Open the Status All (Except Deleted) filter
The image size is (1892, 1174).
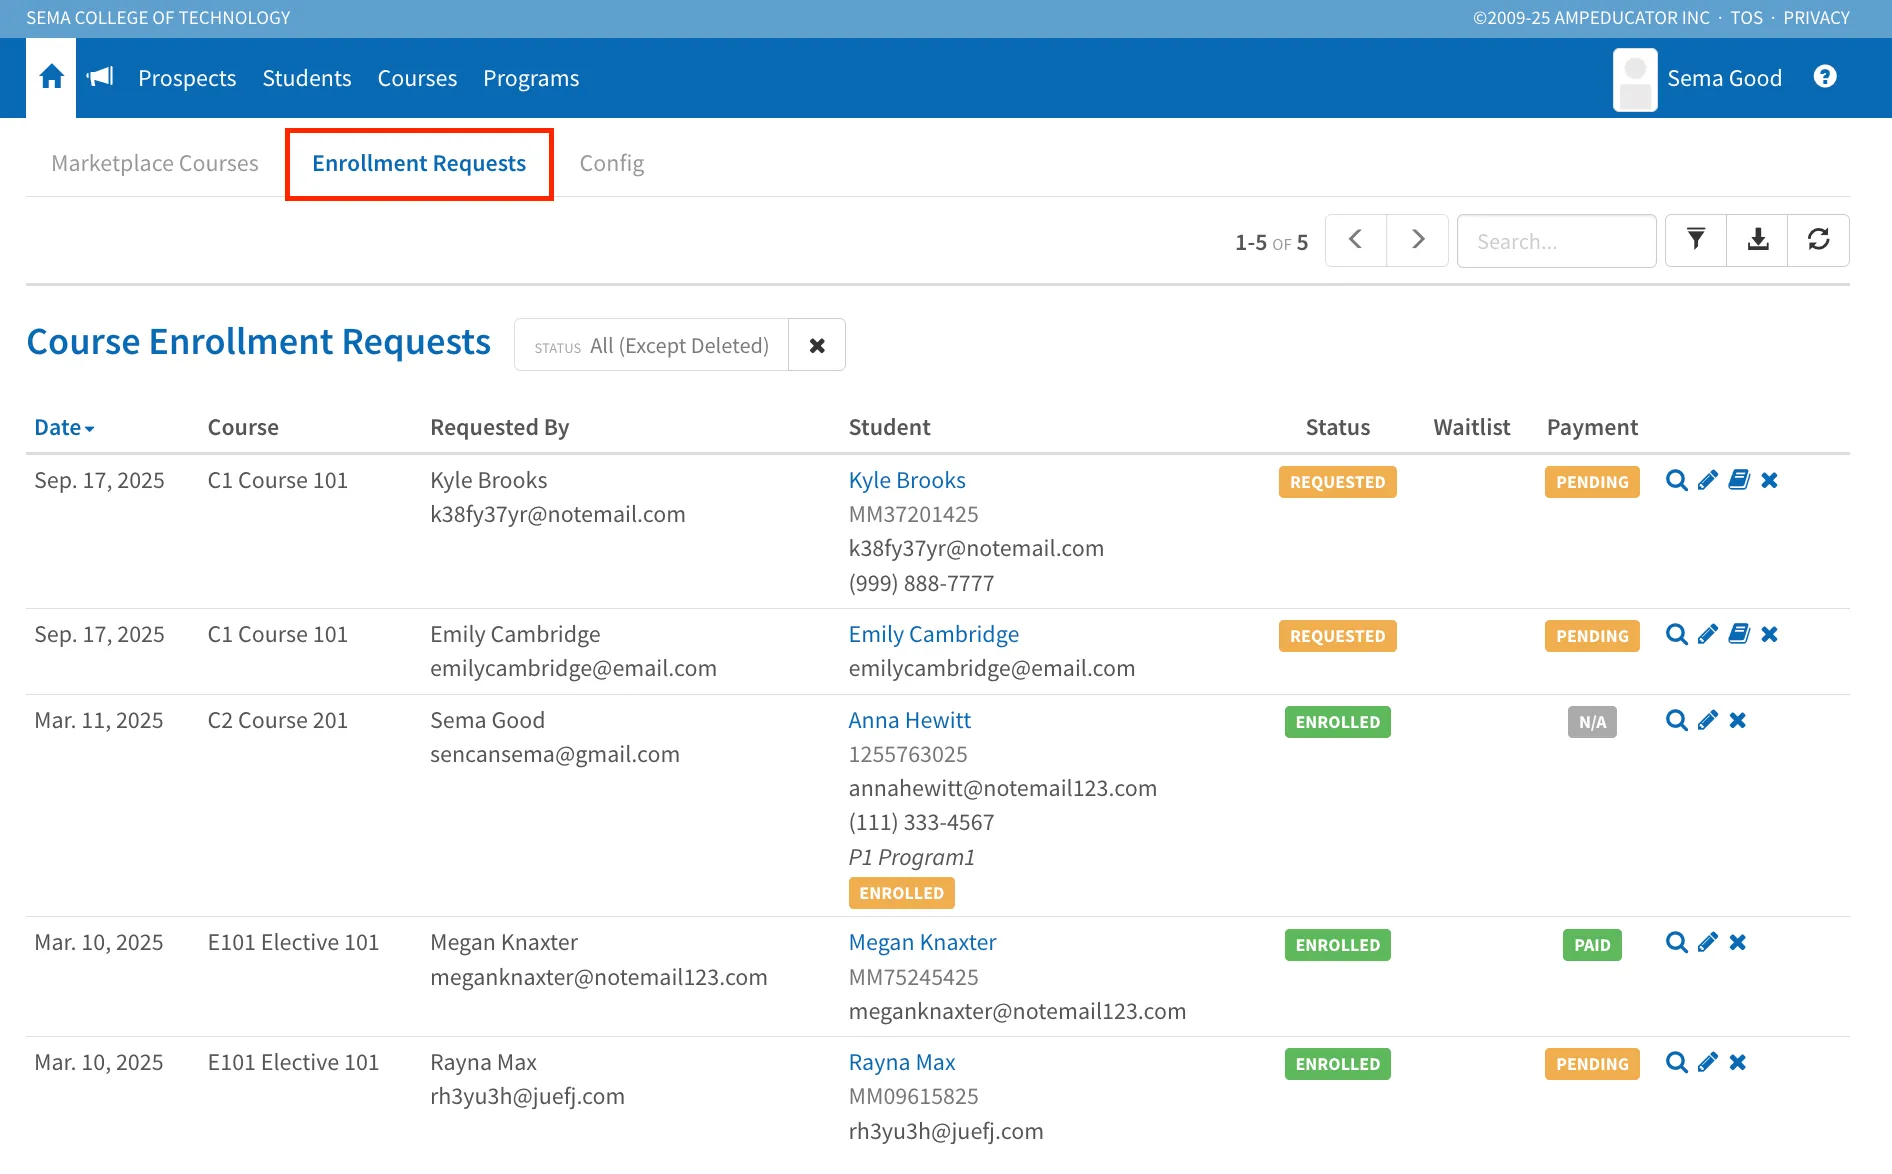point(651,345)
